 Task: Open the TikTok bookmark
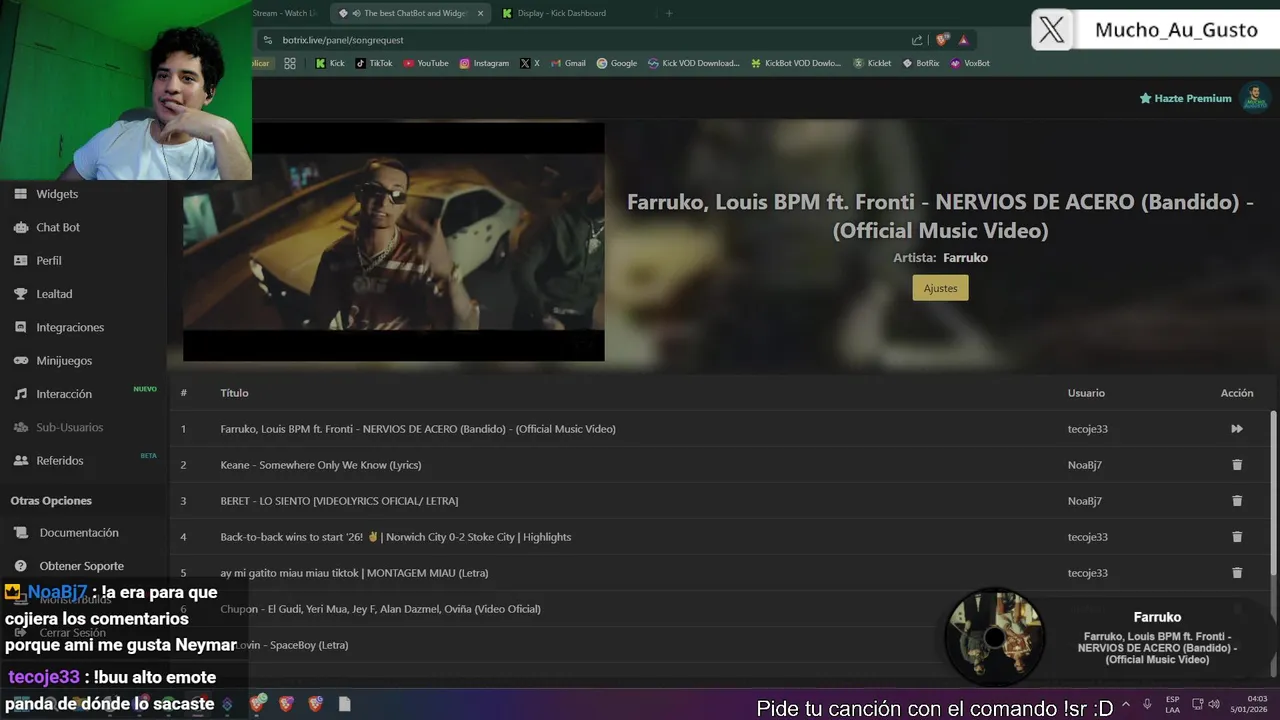(x=374, y=63)
